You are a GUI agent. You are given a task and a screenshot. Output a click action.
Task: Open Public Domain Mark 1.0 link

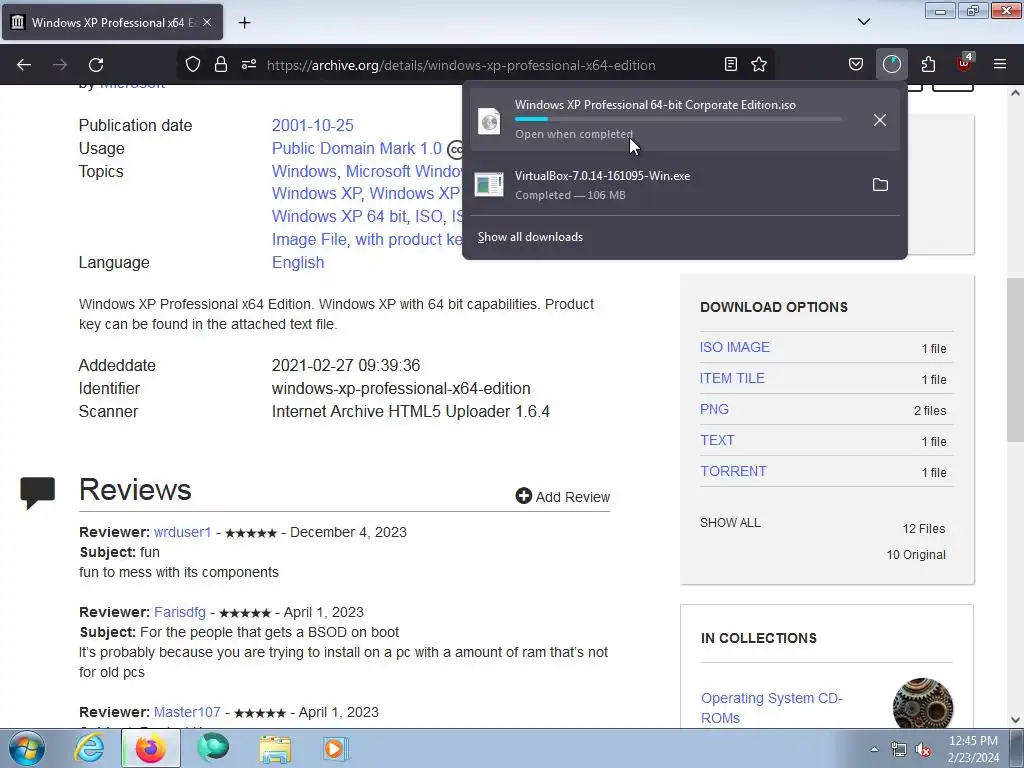pos(357,149)
